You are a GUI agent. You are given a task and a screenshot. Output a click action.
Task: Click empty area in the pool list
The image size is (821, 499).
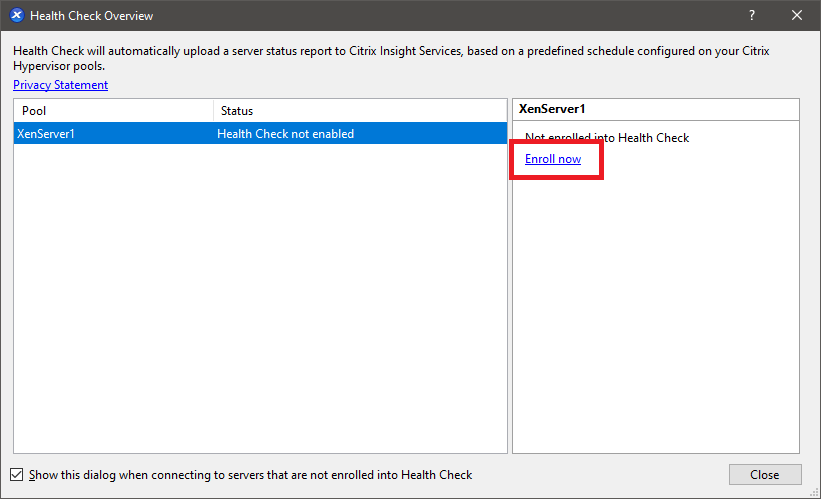[x=260, y=300]
